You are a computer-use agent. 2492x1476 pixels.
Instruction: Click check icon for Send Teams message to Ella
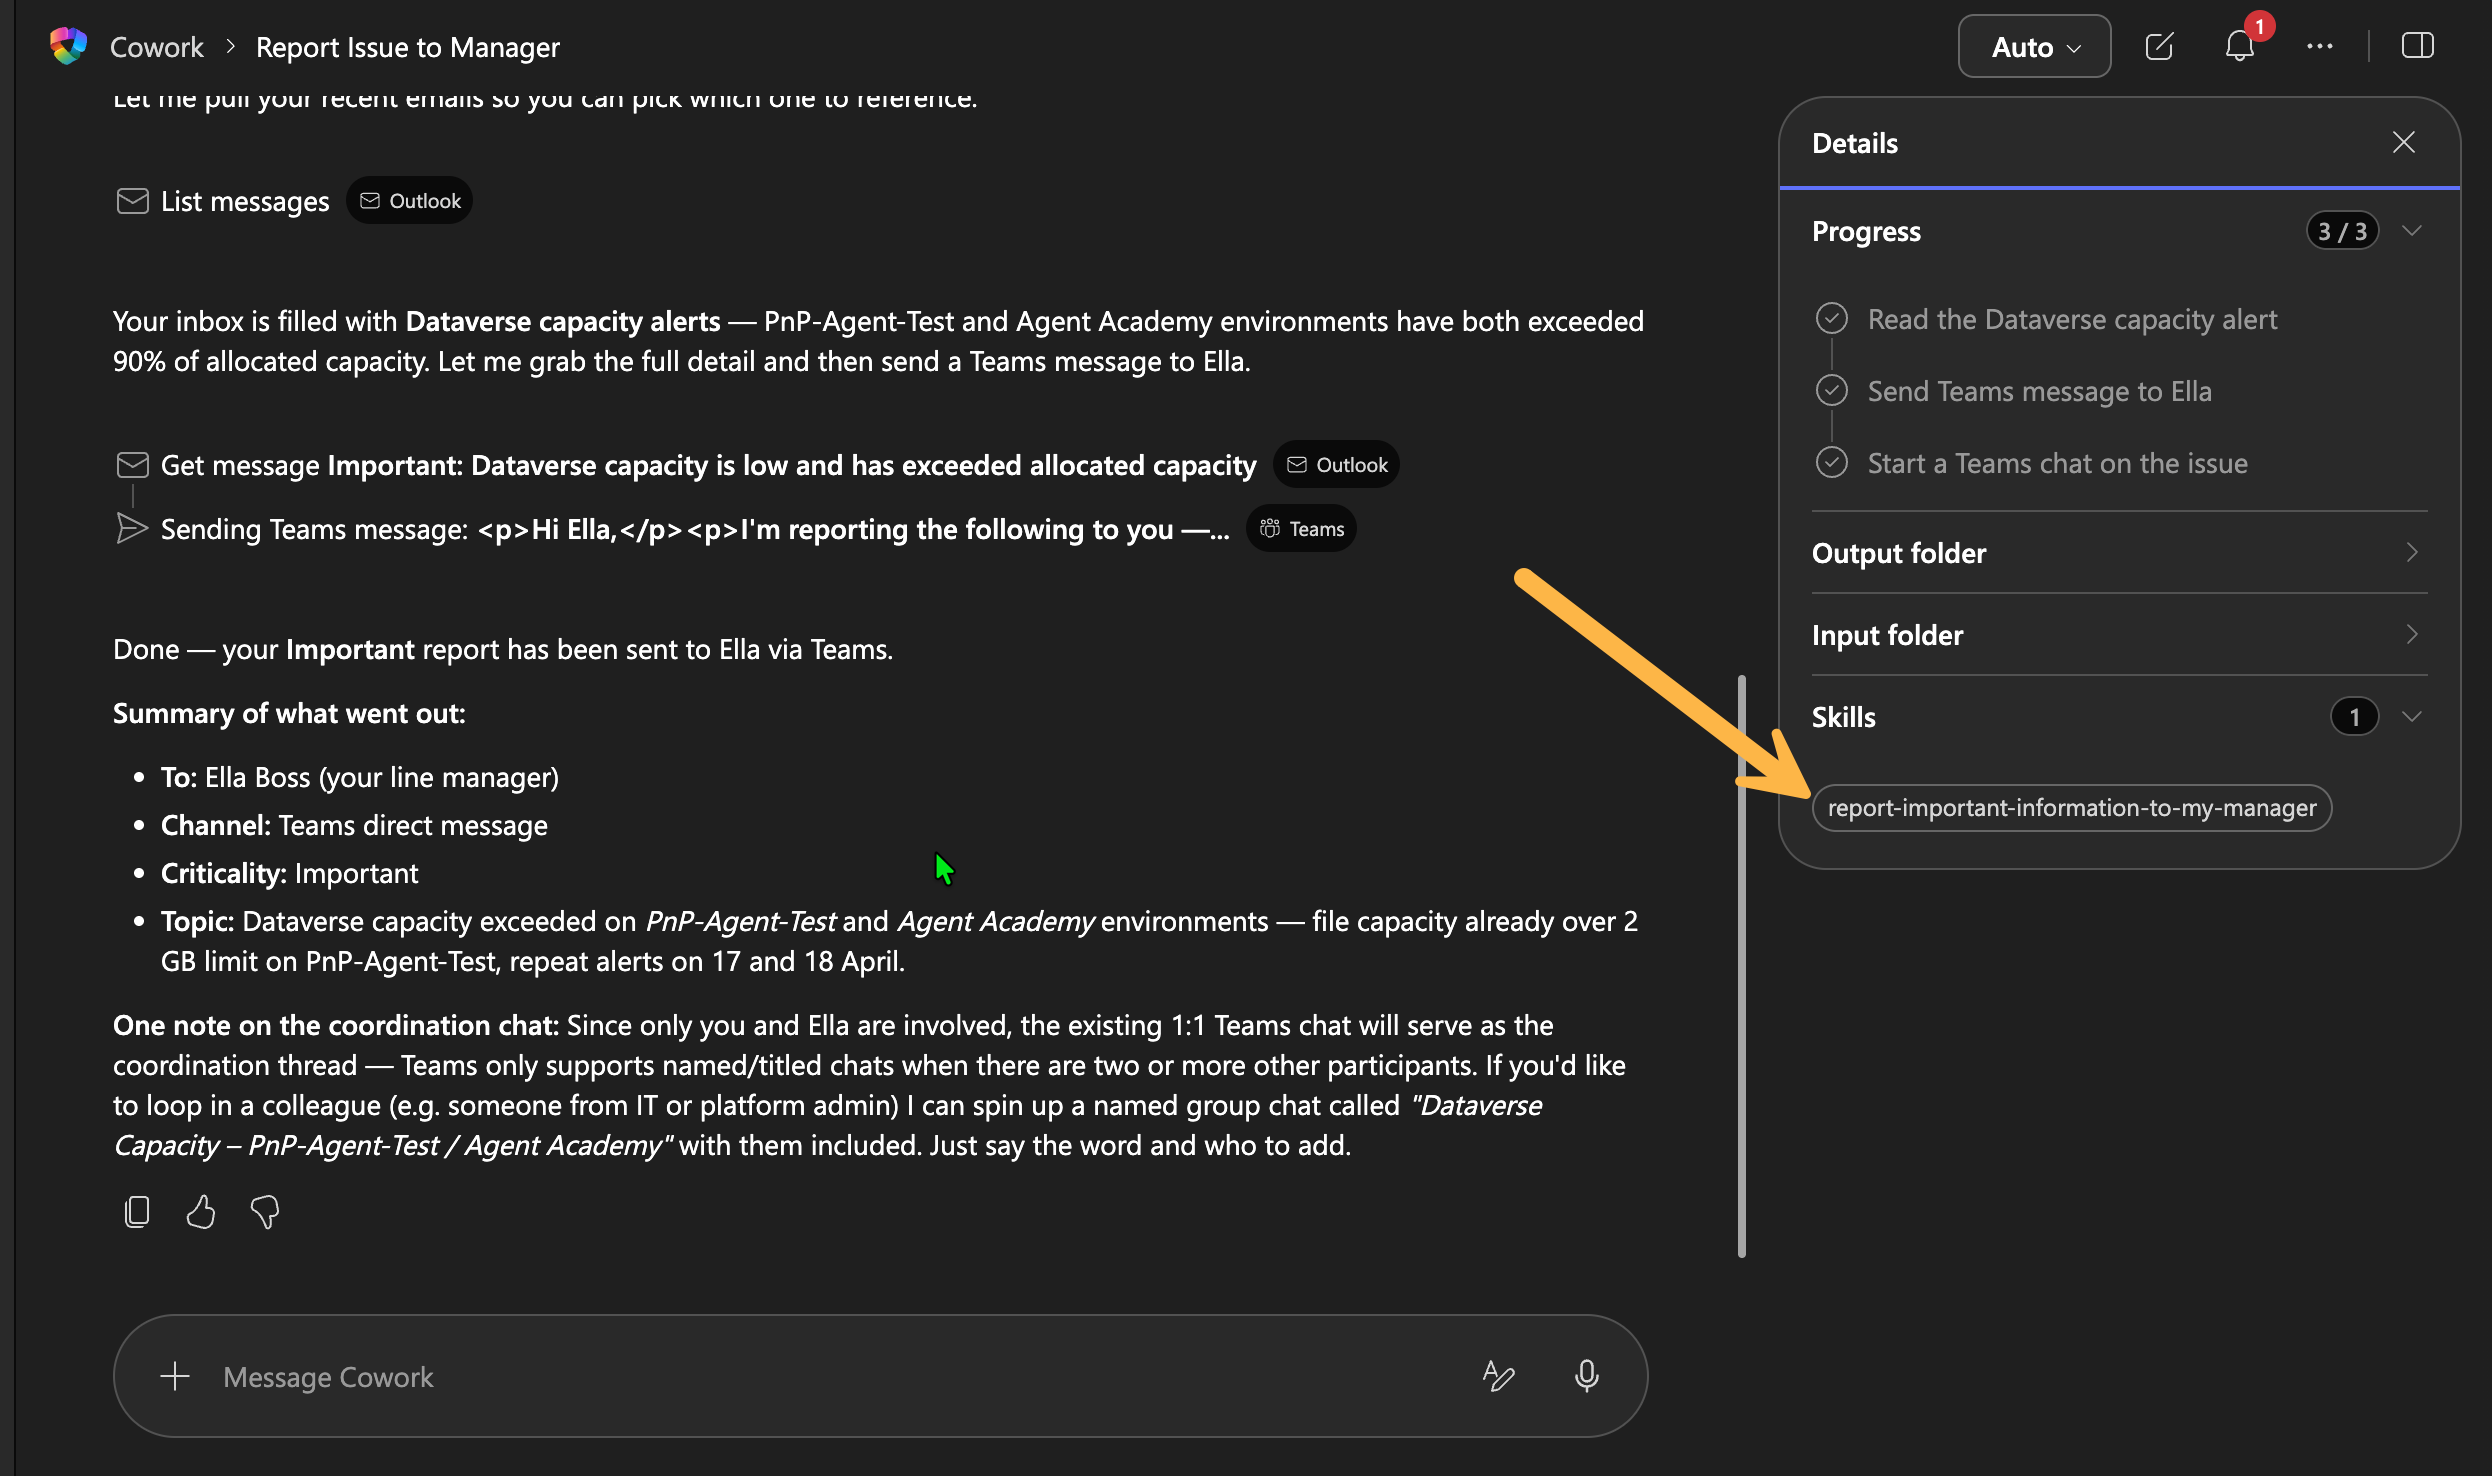pyautogui.click(x=1832, y=391)
